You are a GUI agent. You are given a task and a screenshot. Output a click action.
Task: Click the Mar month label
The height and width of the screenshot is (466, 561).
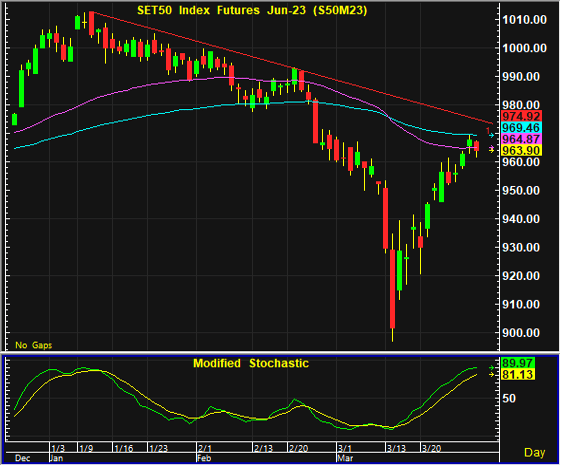pyautogui.click(x=345, y=458)
